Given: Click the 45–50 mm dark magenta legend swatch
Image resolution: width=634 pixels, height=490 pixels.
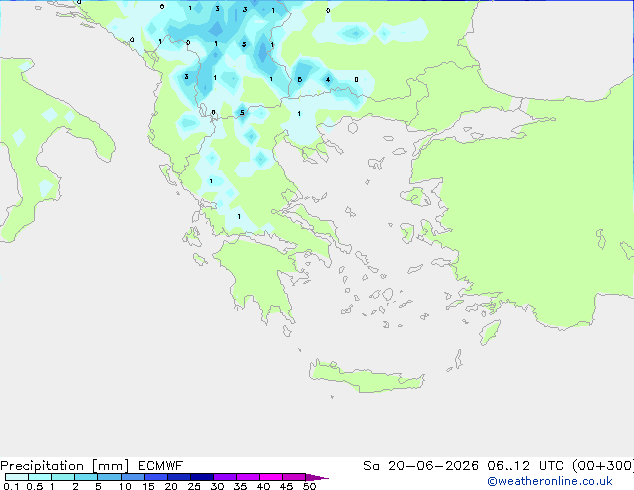Looking at the screenshot, I should (x=294, y=477).
